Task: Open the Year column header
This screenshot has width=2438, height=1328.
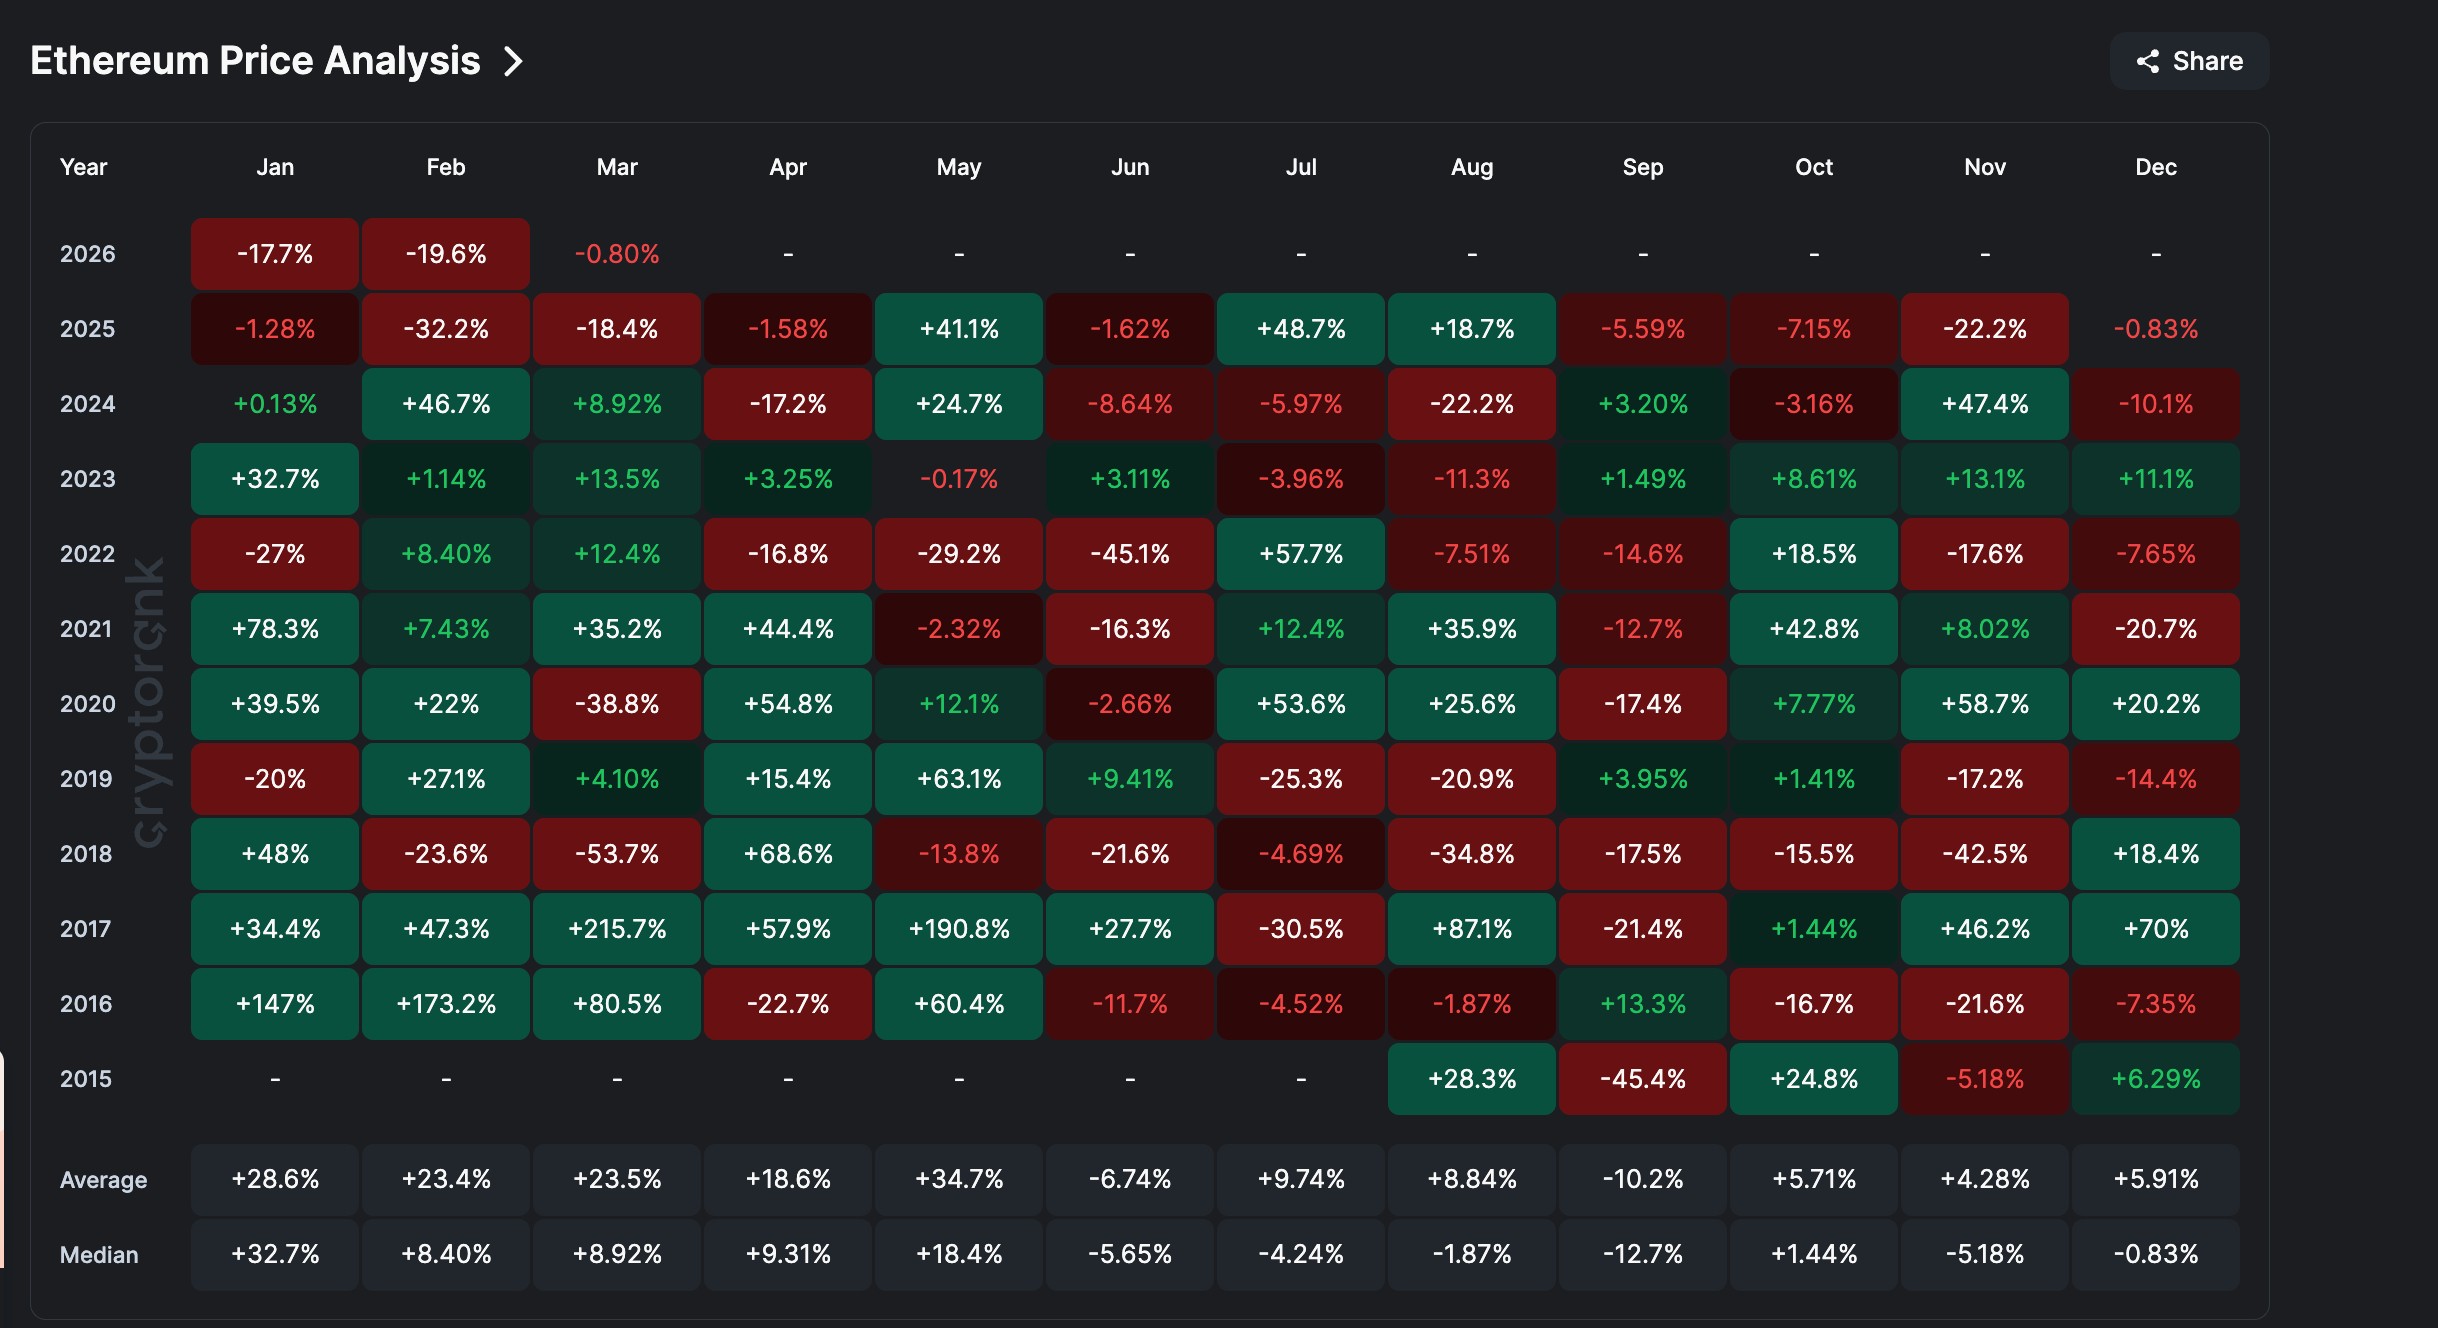Action: pyautogui.click(x=83, y=167)
